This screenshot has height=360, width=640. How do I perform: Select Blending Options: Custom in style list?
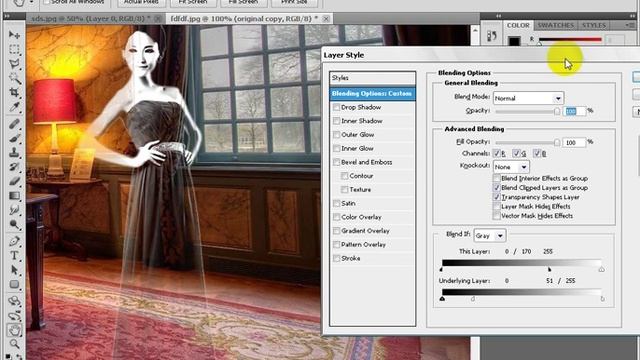[373, 93]
